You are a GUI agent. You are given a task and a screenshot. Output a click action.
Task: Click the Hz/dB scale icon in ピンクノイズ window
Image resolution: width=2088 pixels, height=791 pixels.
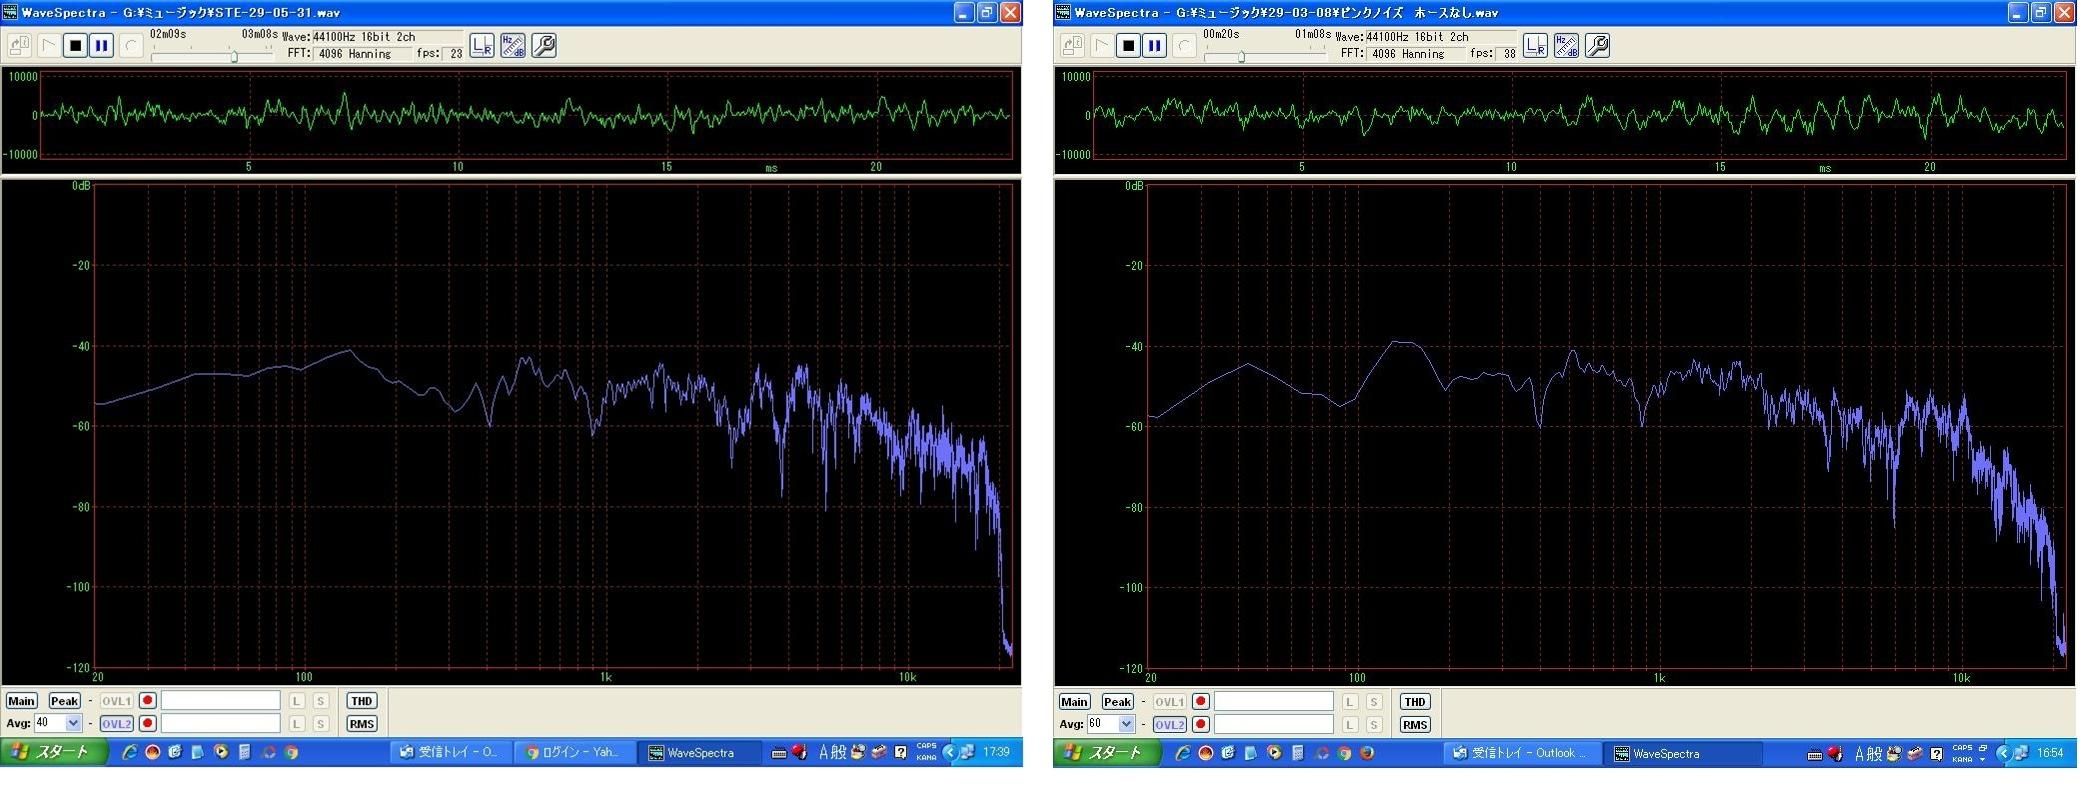point(1566,45)
